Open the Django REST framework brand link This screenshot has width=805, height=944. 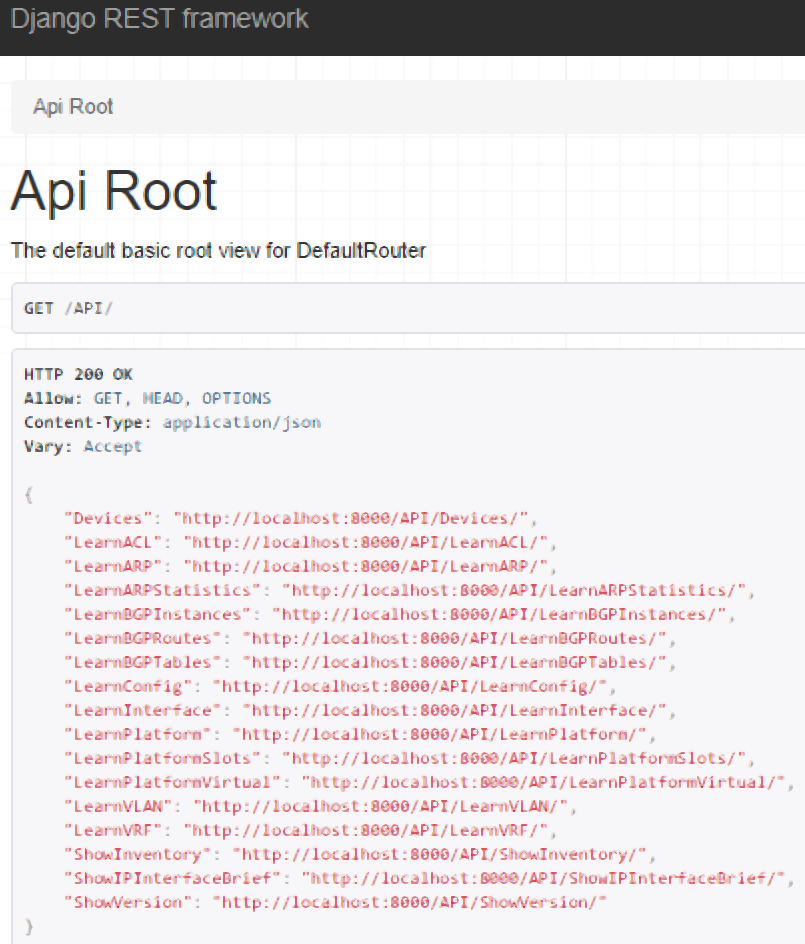(x=160, y=19)
